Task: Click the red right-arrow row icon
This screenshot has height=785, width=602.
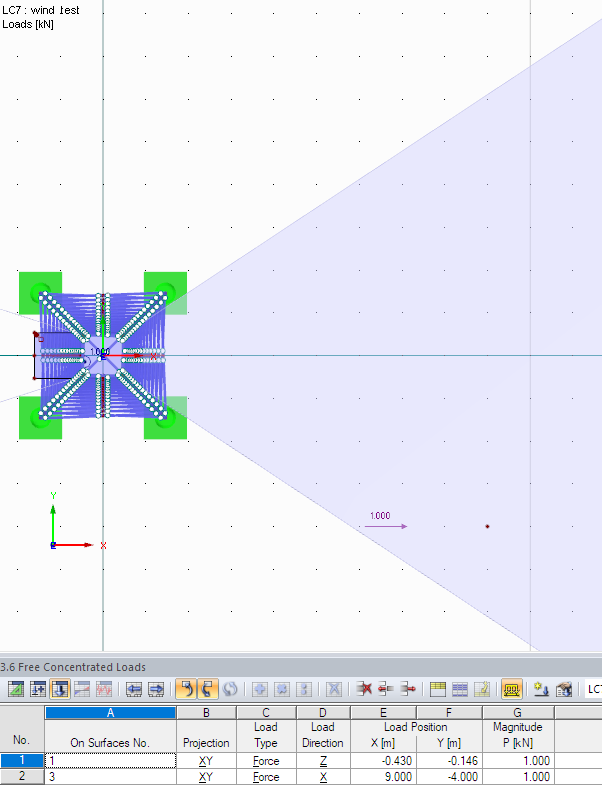Action: coord(408,689)
